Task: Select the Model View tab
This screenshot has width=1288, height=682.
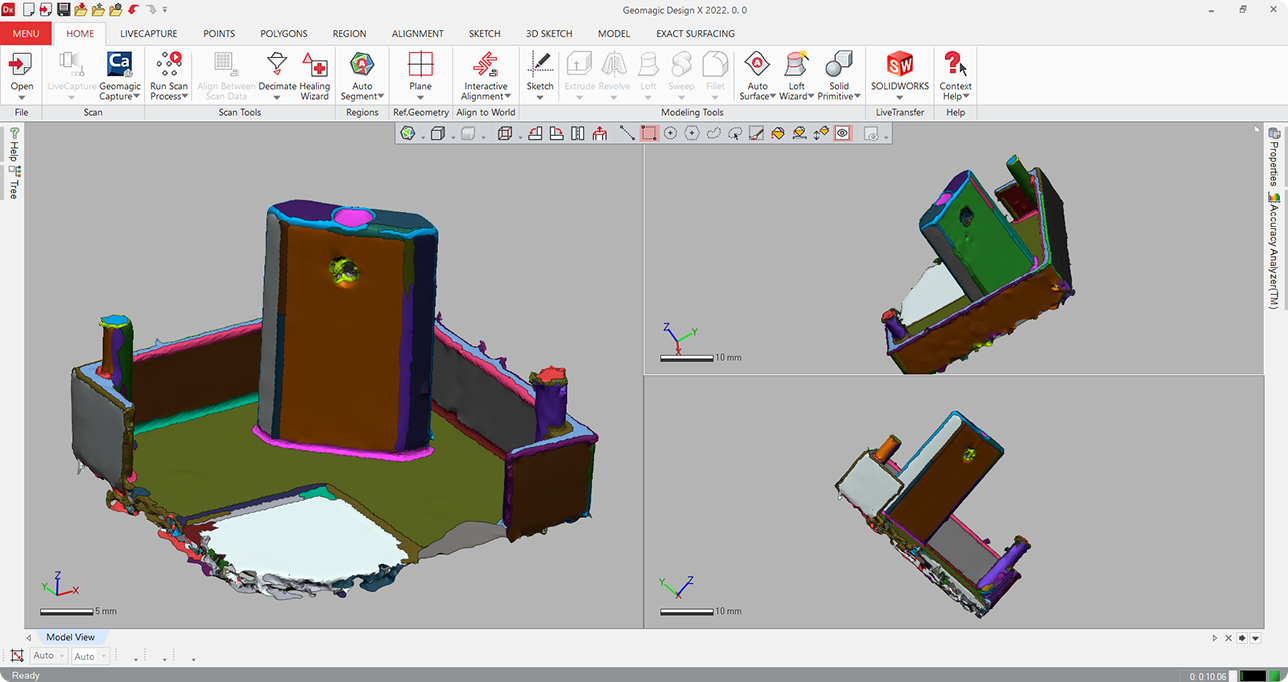Action: pyautogui.click(x=70, y=637)
